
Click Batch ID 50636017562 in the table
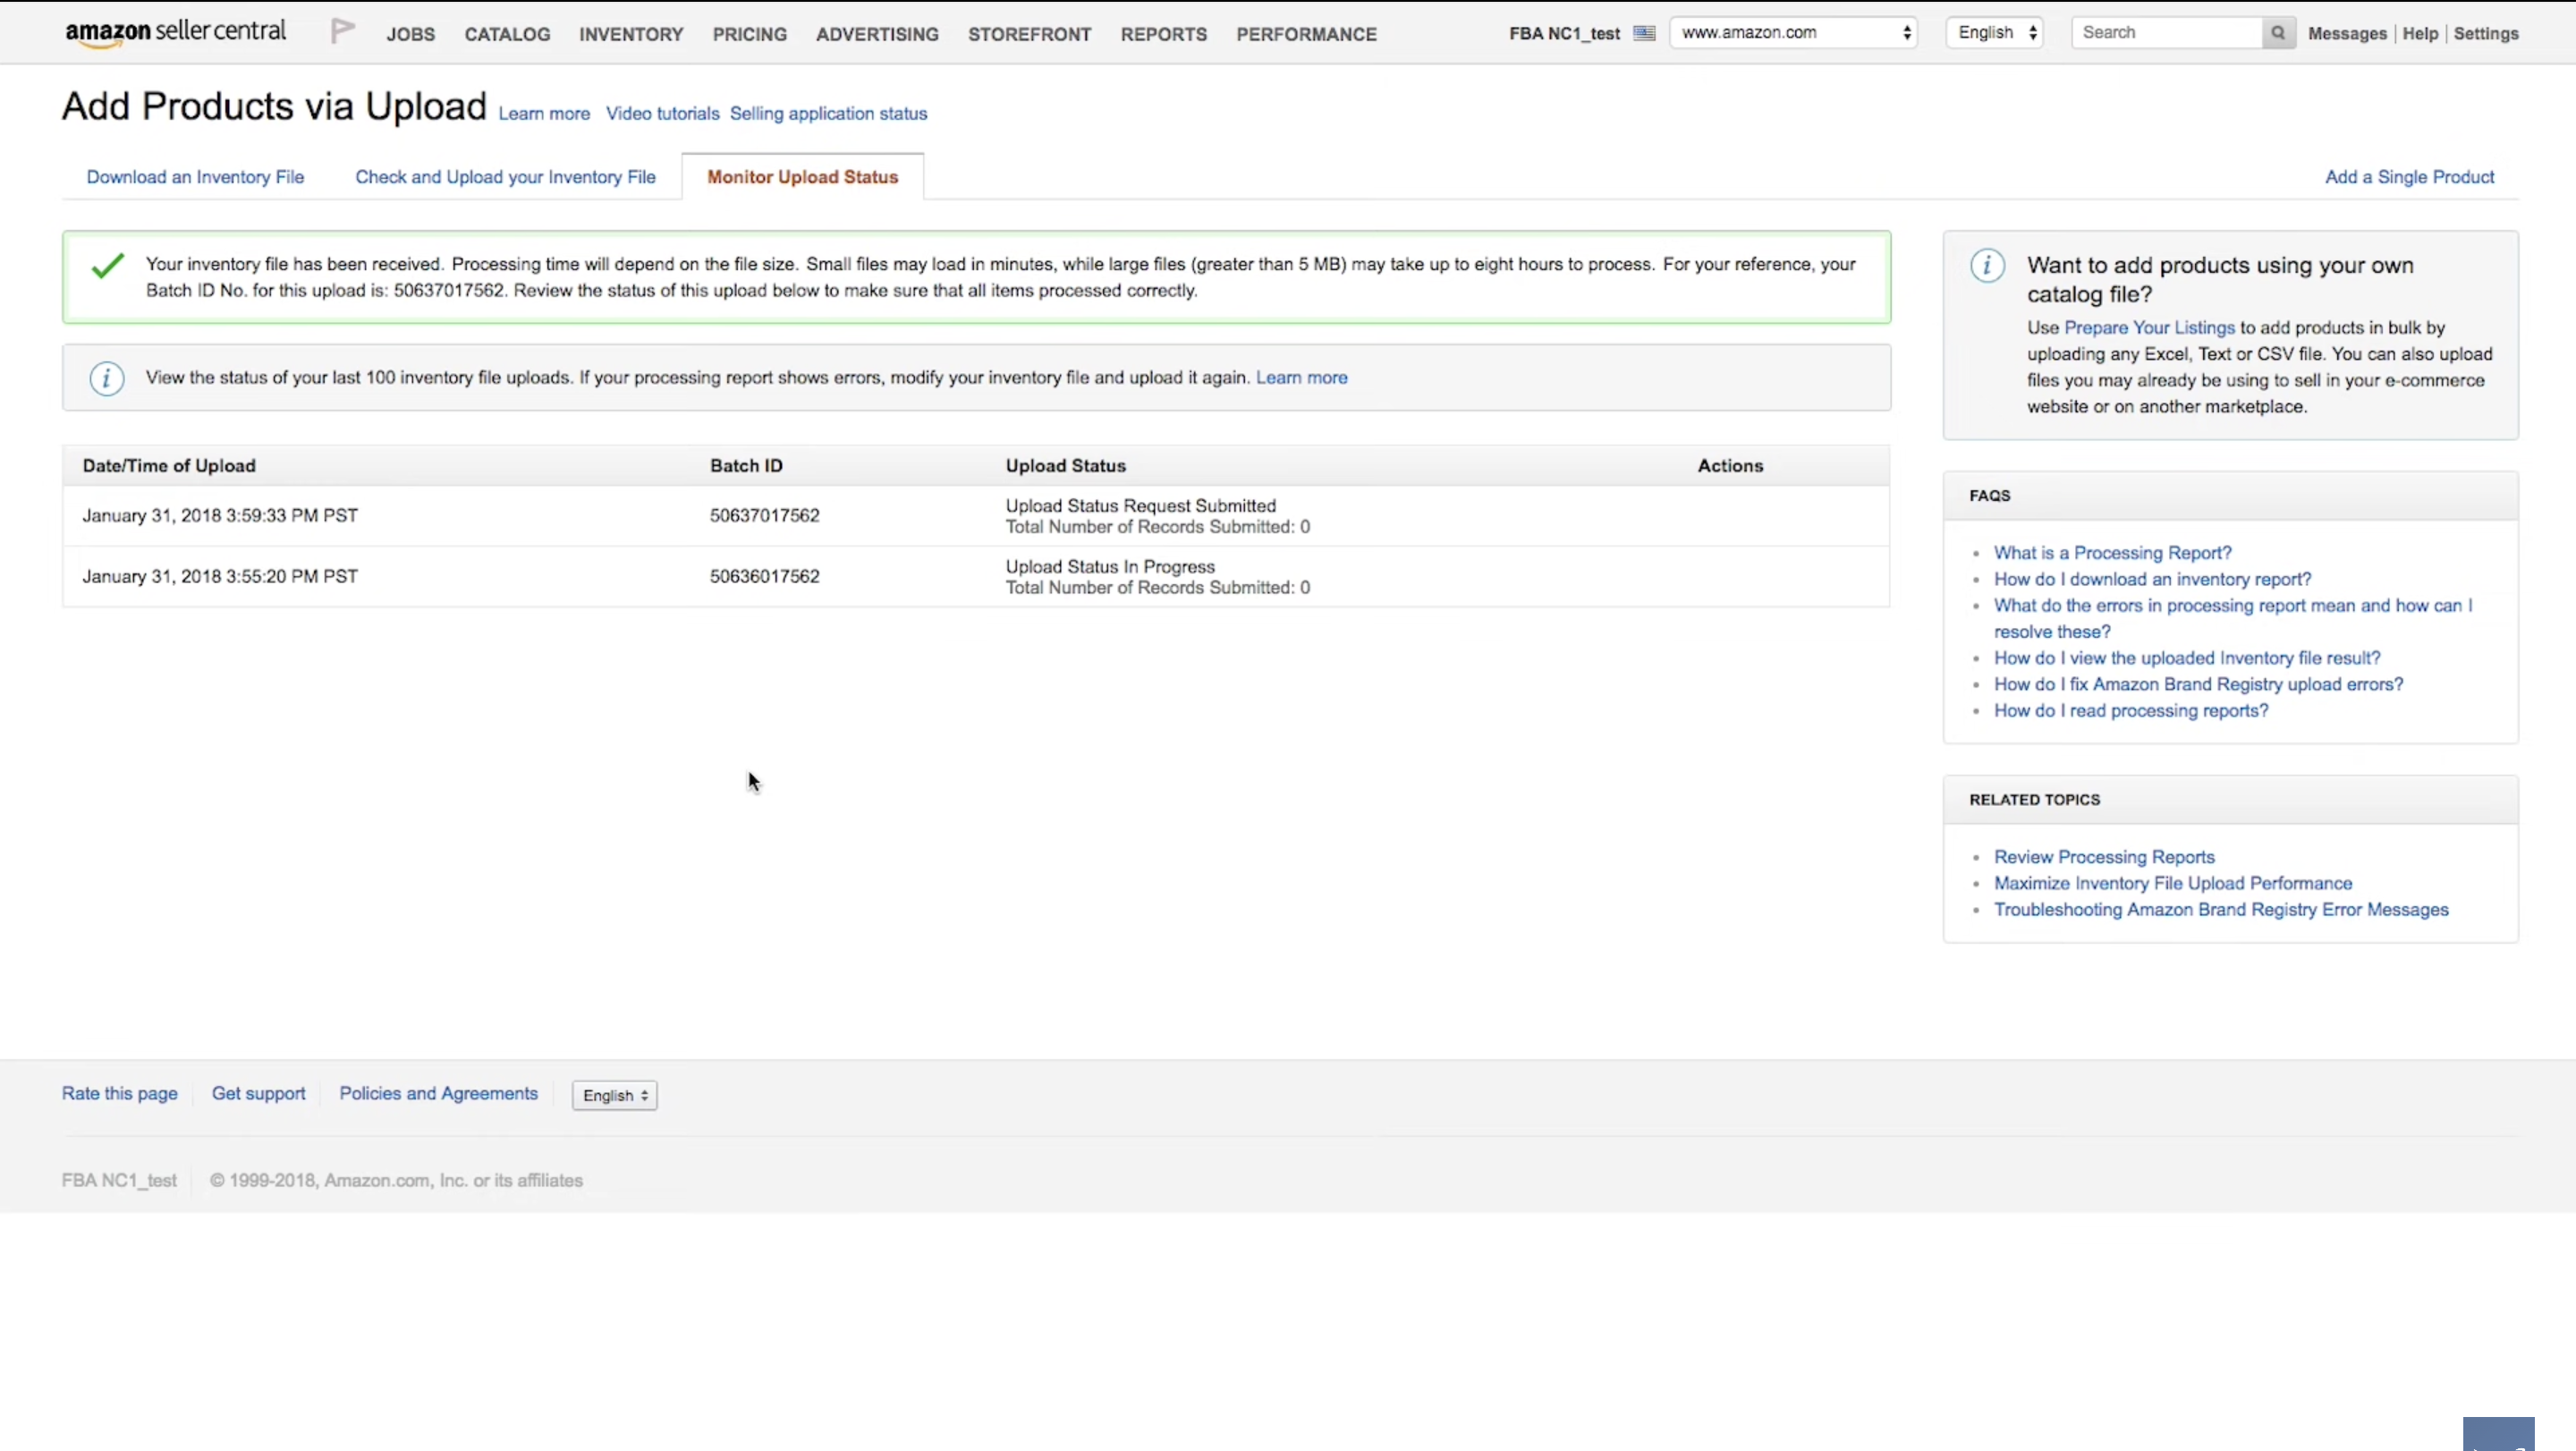coord(764,577)
